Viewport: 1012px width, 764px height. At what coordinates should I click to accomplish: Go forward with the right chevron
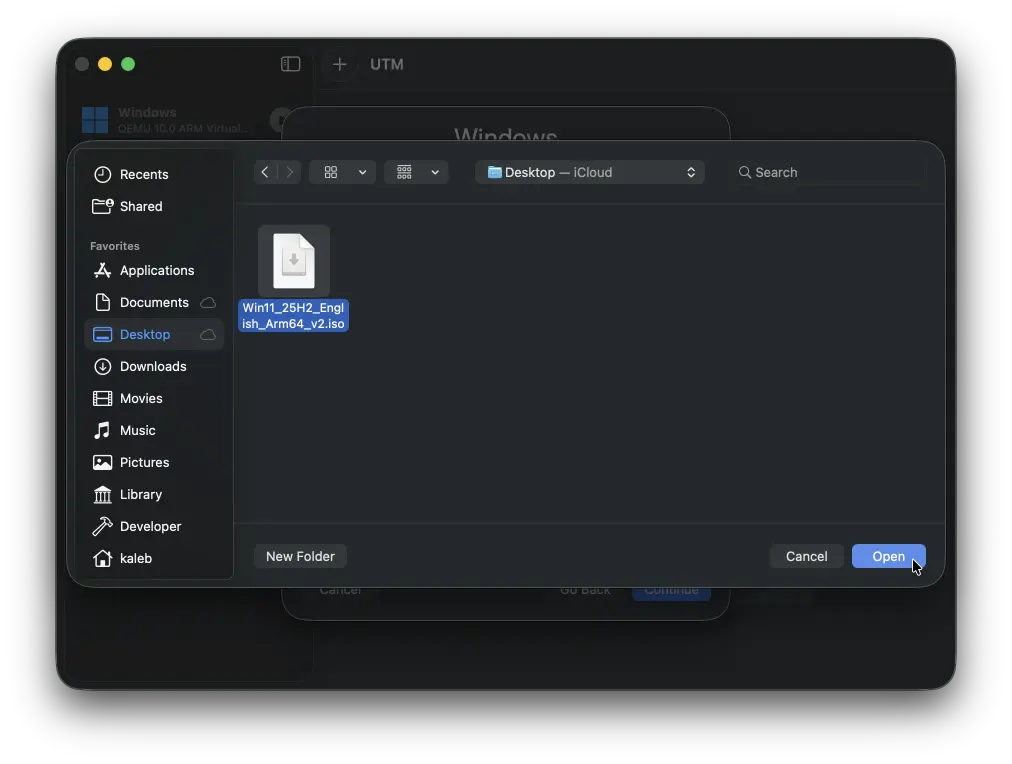[289, 172]
